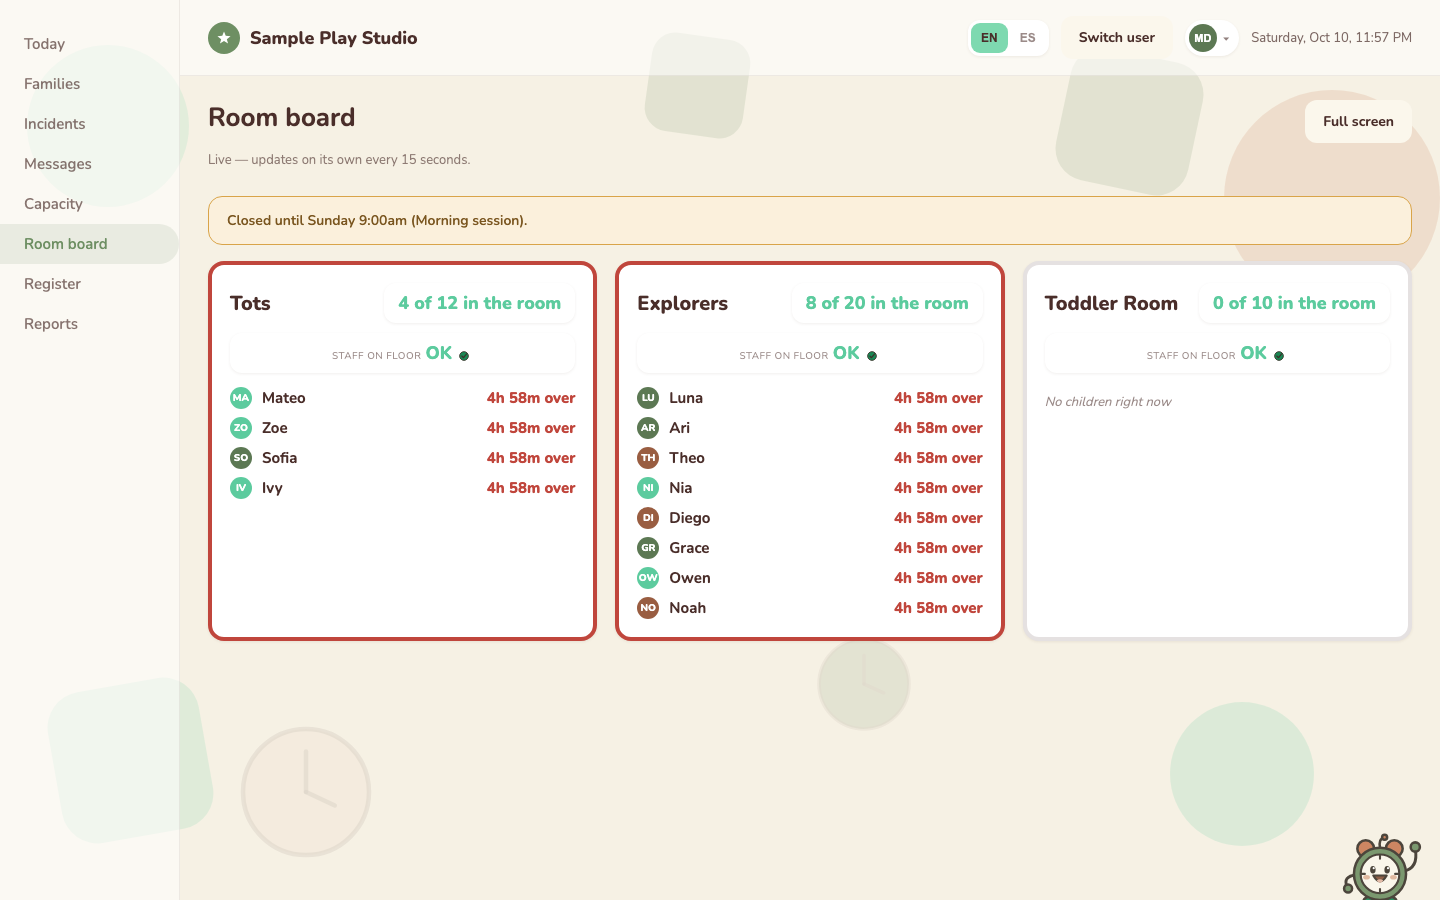Click Noah's '4h 58m over' time
The image size is (1440, 900).
point(938,608)
